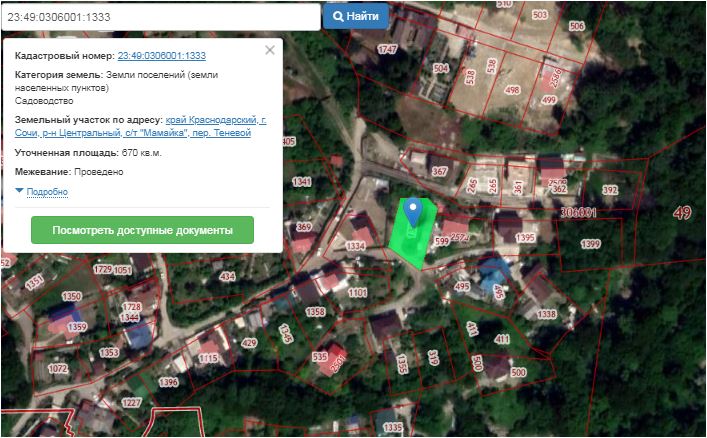Expand the Подробно details section

pos(47,192)
